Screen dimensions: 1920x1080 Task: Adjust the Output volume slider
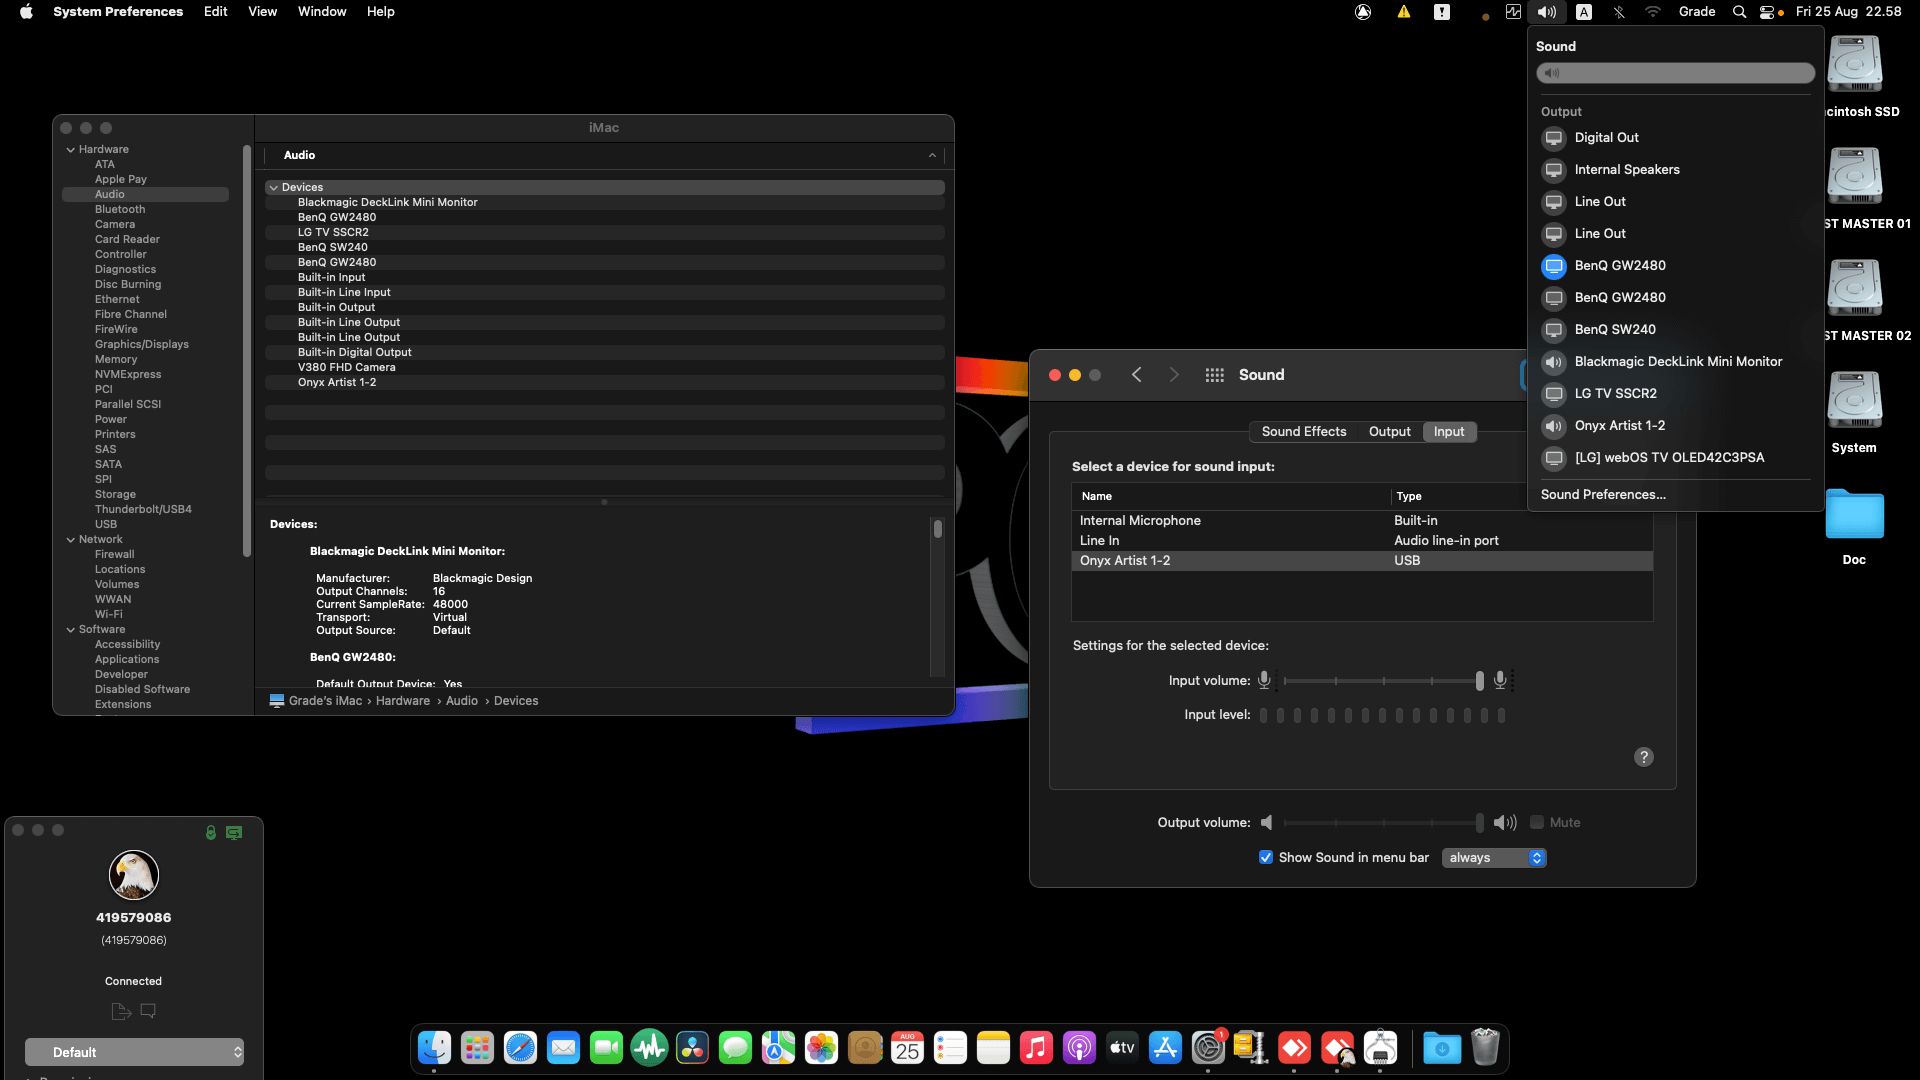1383,823
